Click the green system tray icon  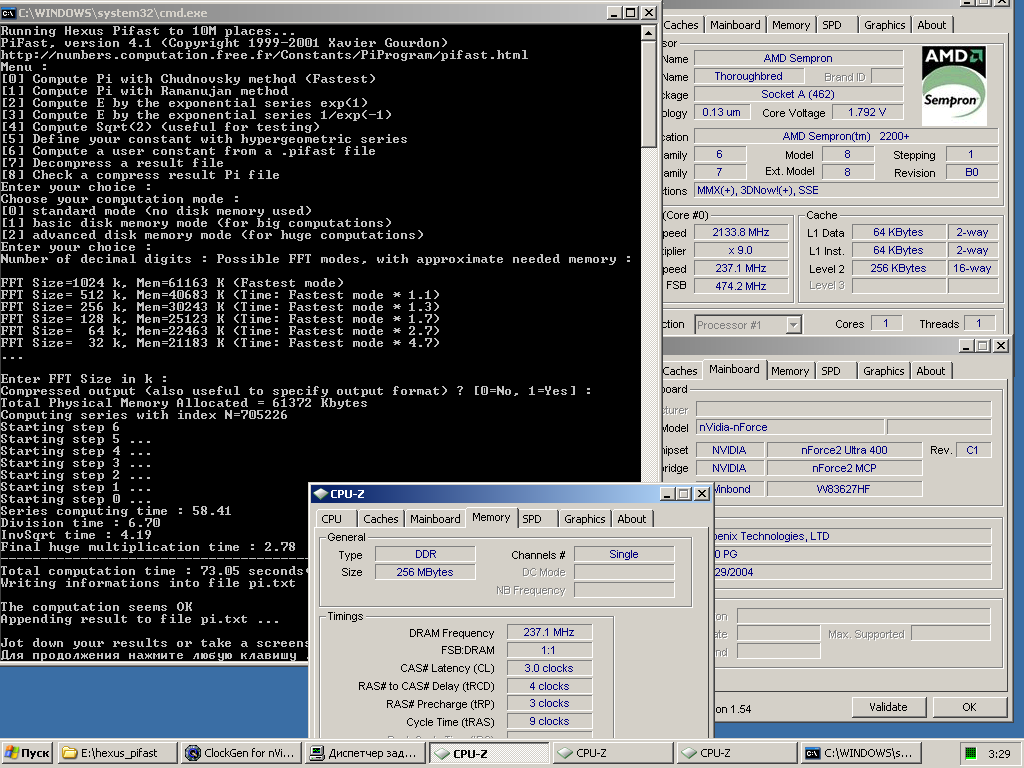pos(970,753)
